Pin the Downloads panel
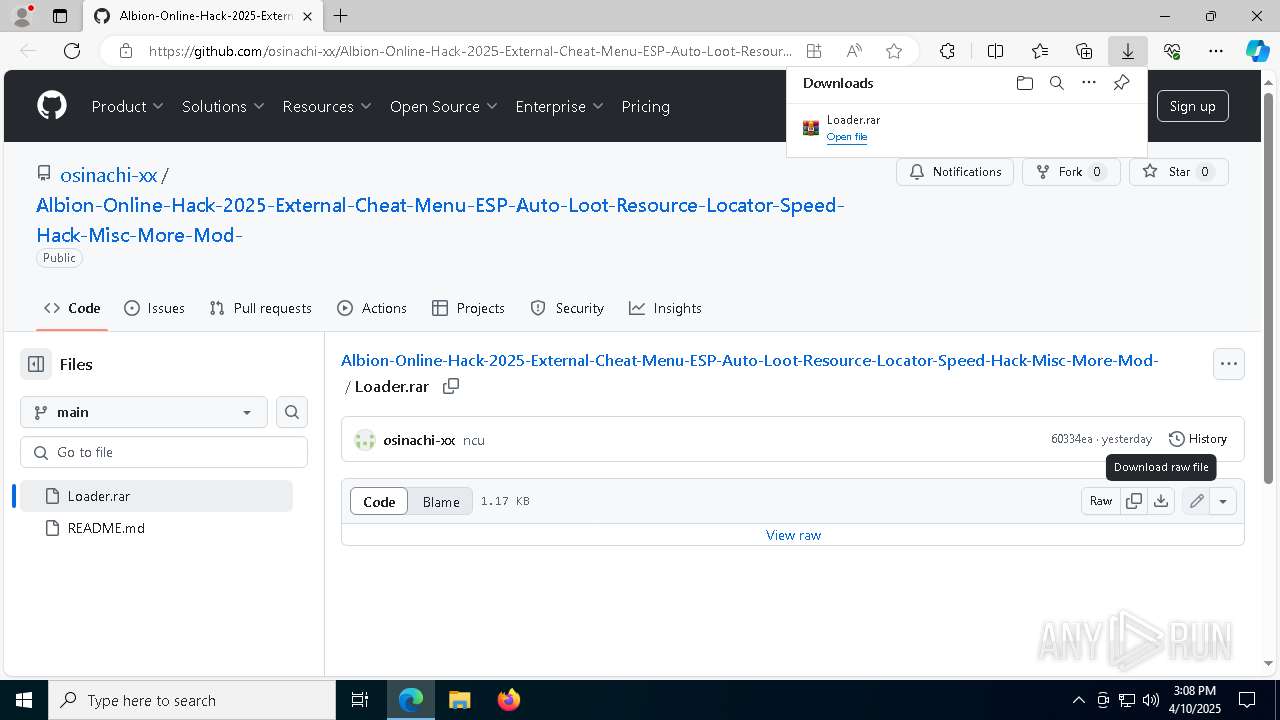1280x720 pixels. (1121, 83)
